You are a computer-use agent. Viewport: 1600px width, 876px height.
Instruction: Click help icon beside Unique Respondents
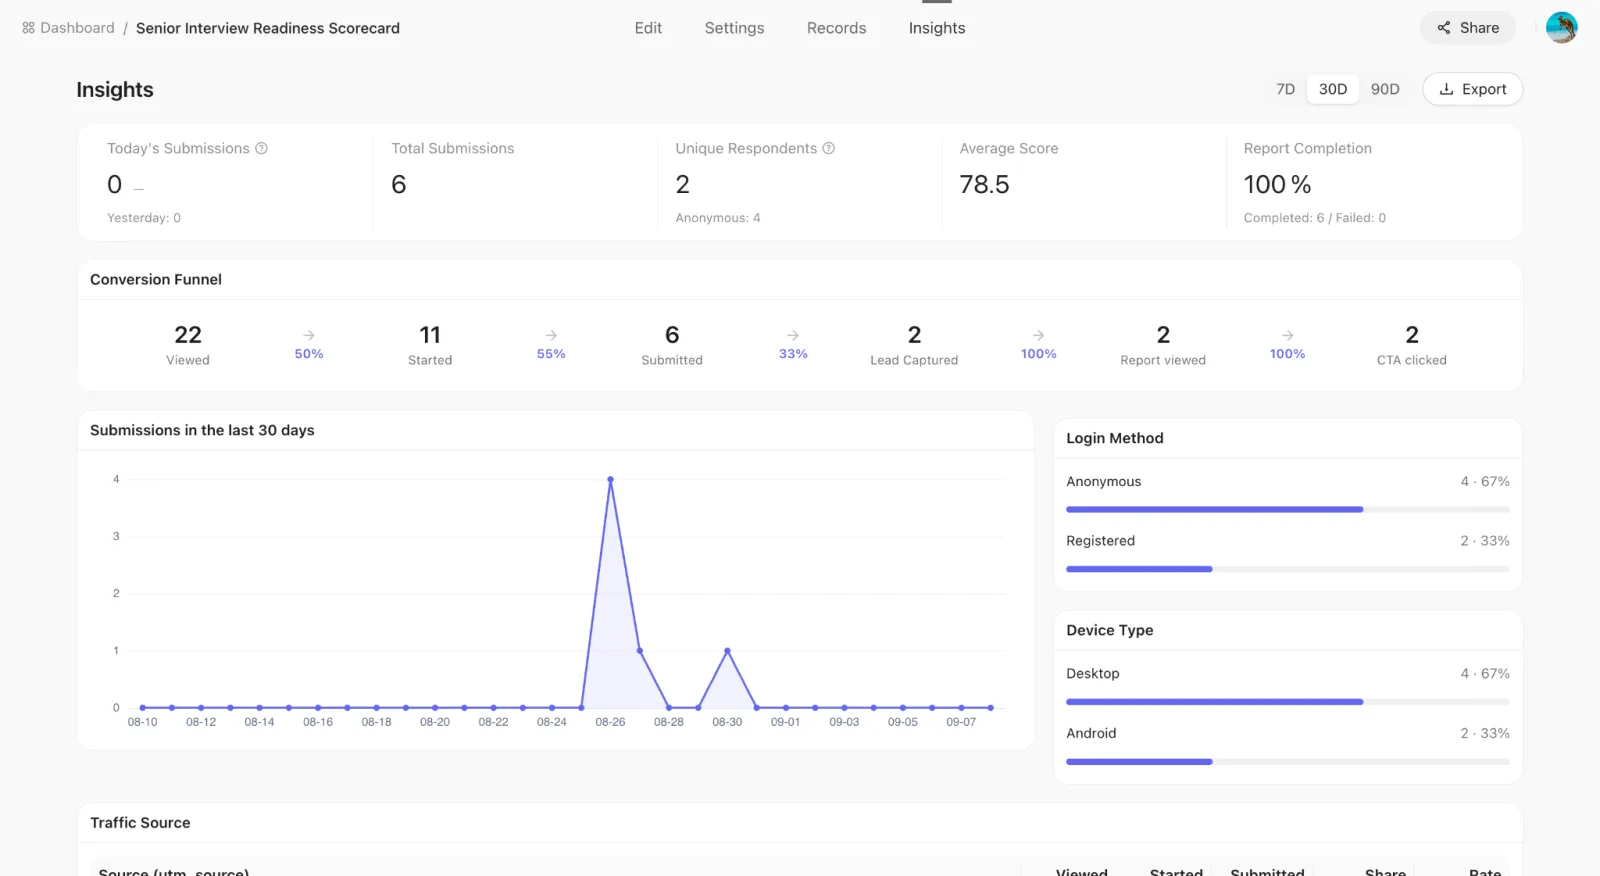pos(828,148)
